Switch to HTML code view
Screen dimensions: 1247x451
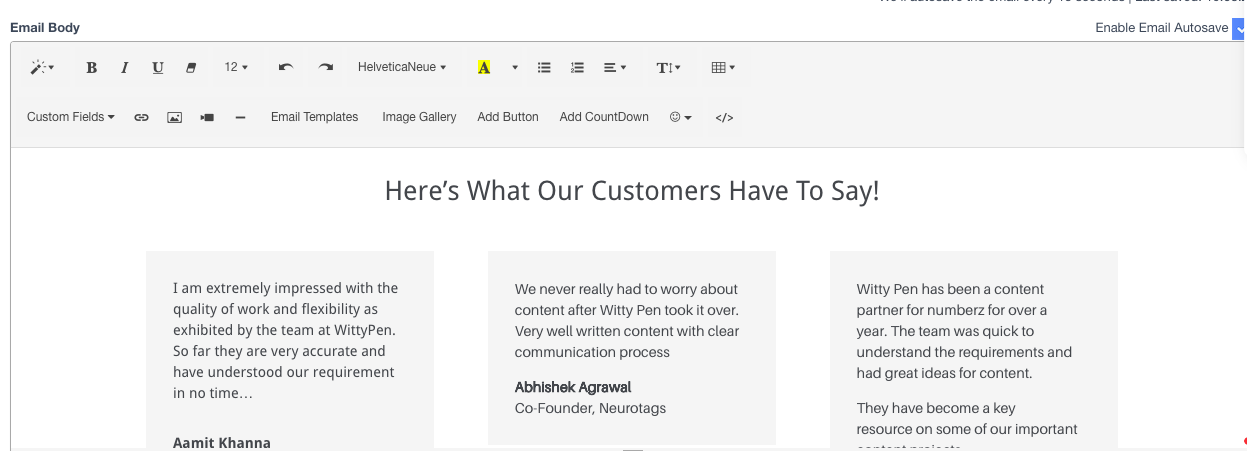point(725,117)
